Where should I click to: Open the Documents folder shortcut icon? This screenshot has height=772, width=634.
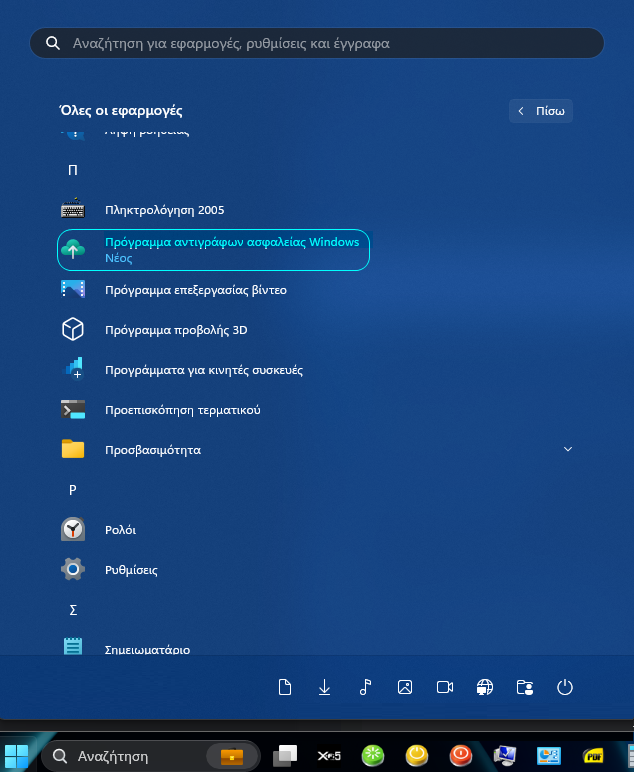click(x=285, y=687)
